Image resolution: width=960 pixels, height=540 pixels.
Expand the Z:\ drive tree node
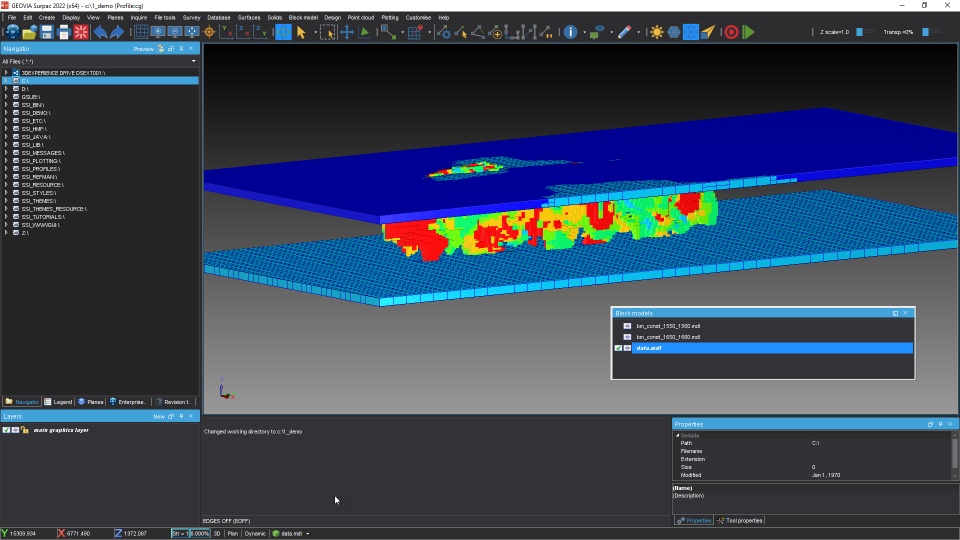[x=6, y=233]
